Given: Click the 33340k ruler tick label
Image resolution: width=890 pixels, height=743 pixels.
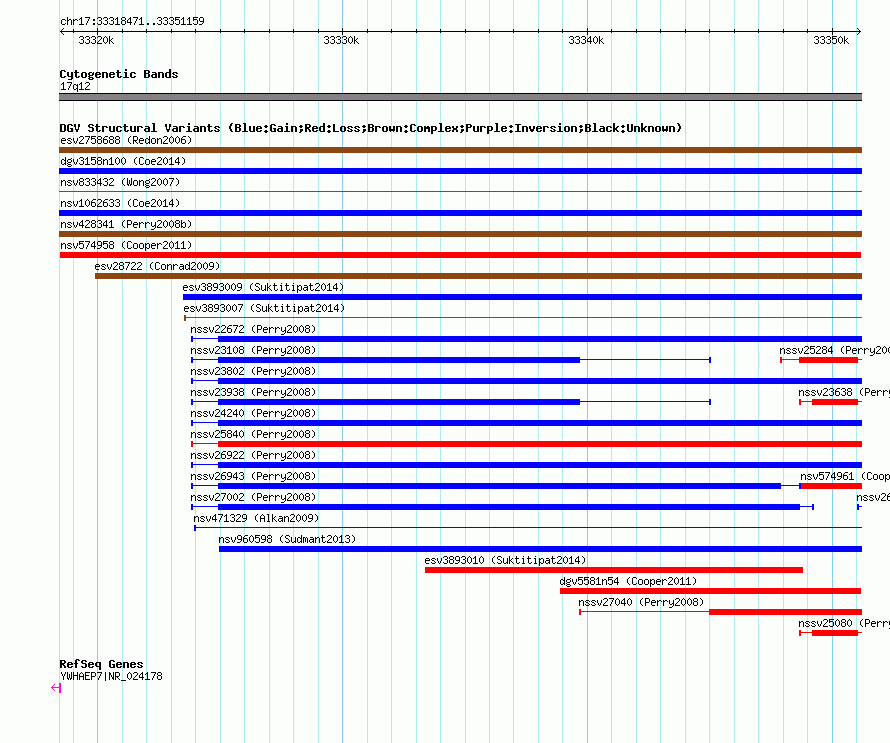Looking at the screenshot, I should point(586,40).
